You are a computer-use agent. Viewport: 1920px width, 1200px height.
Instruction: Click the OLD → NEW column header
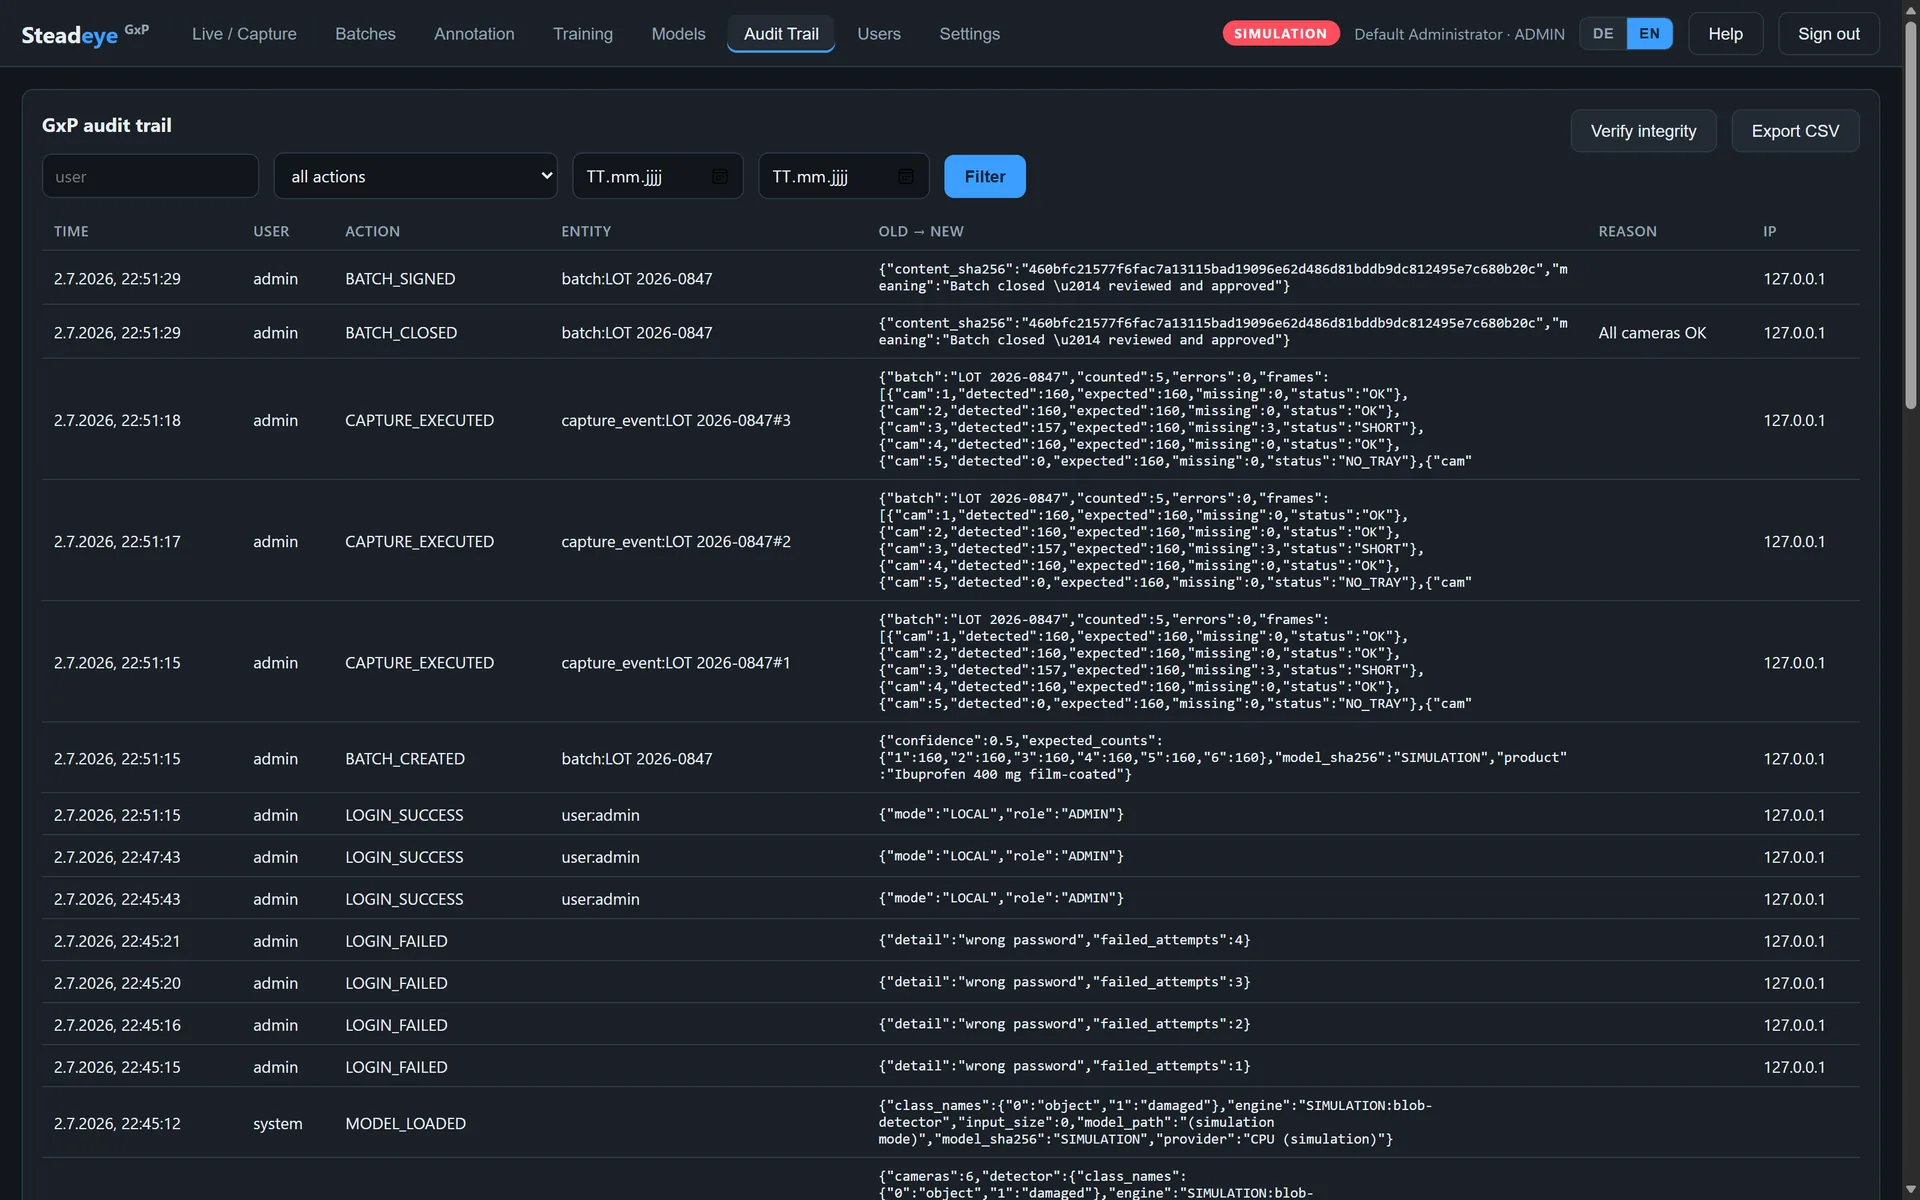(x=921, y=231)
